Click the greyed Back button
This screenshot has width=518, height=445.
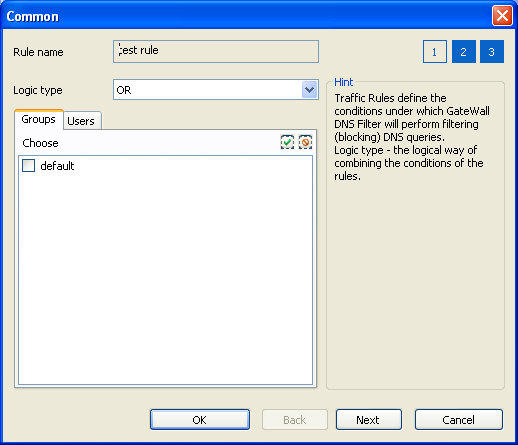click(x=295, y=420)
